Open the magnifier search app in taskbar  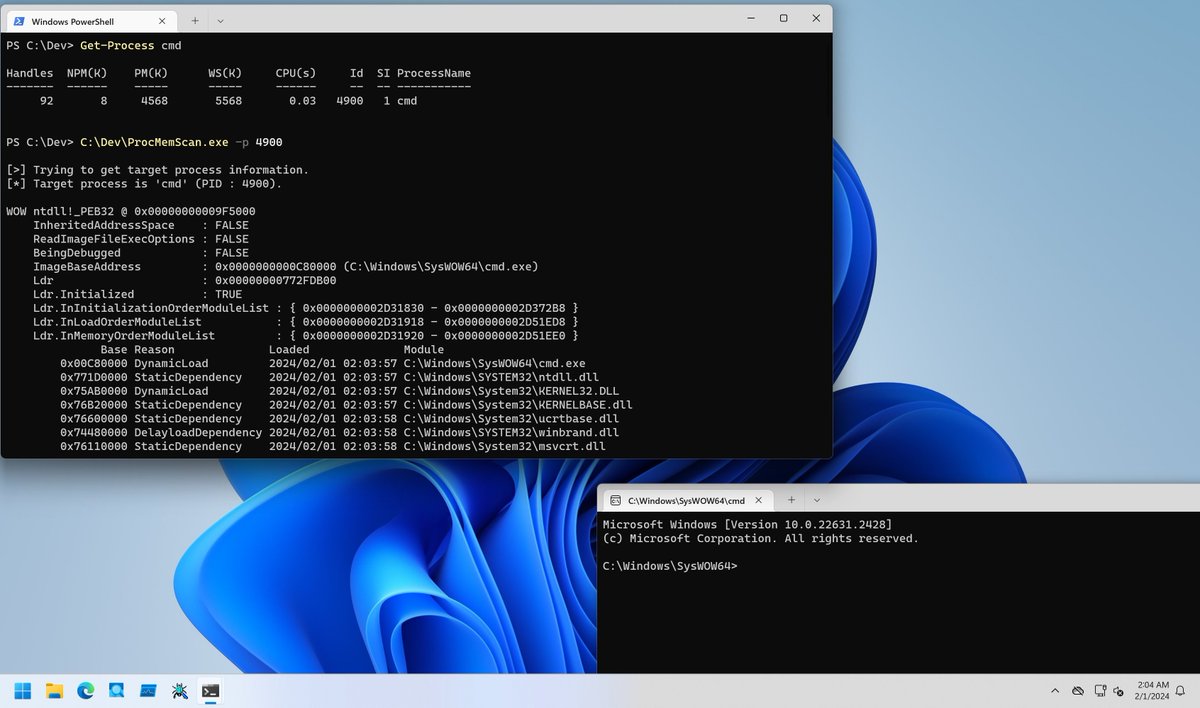point(117,690)
